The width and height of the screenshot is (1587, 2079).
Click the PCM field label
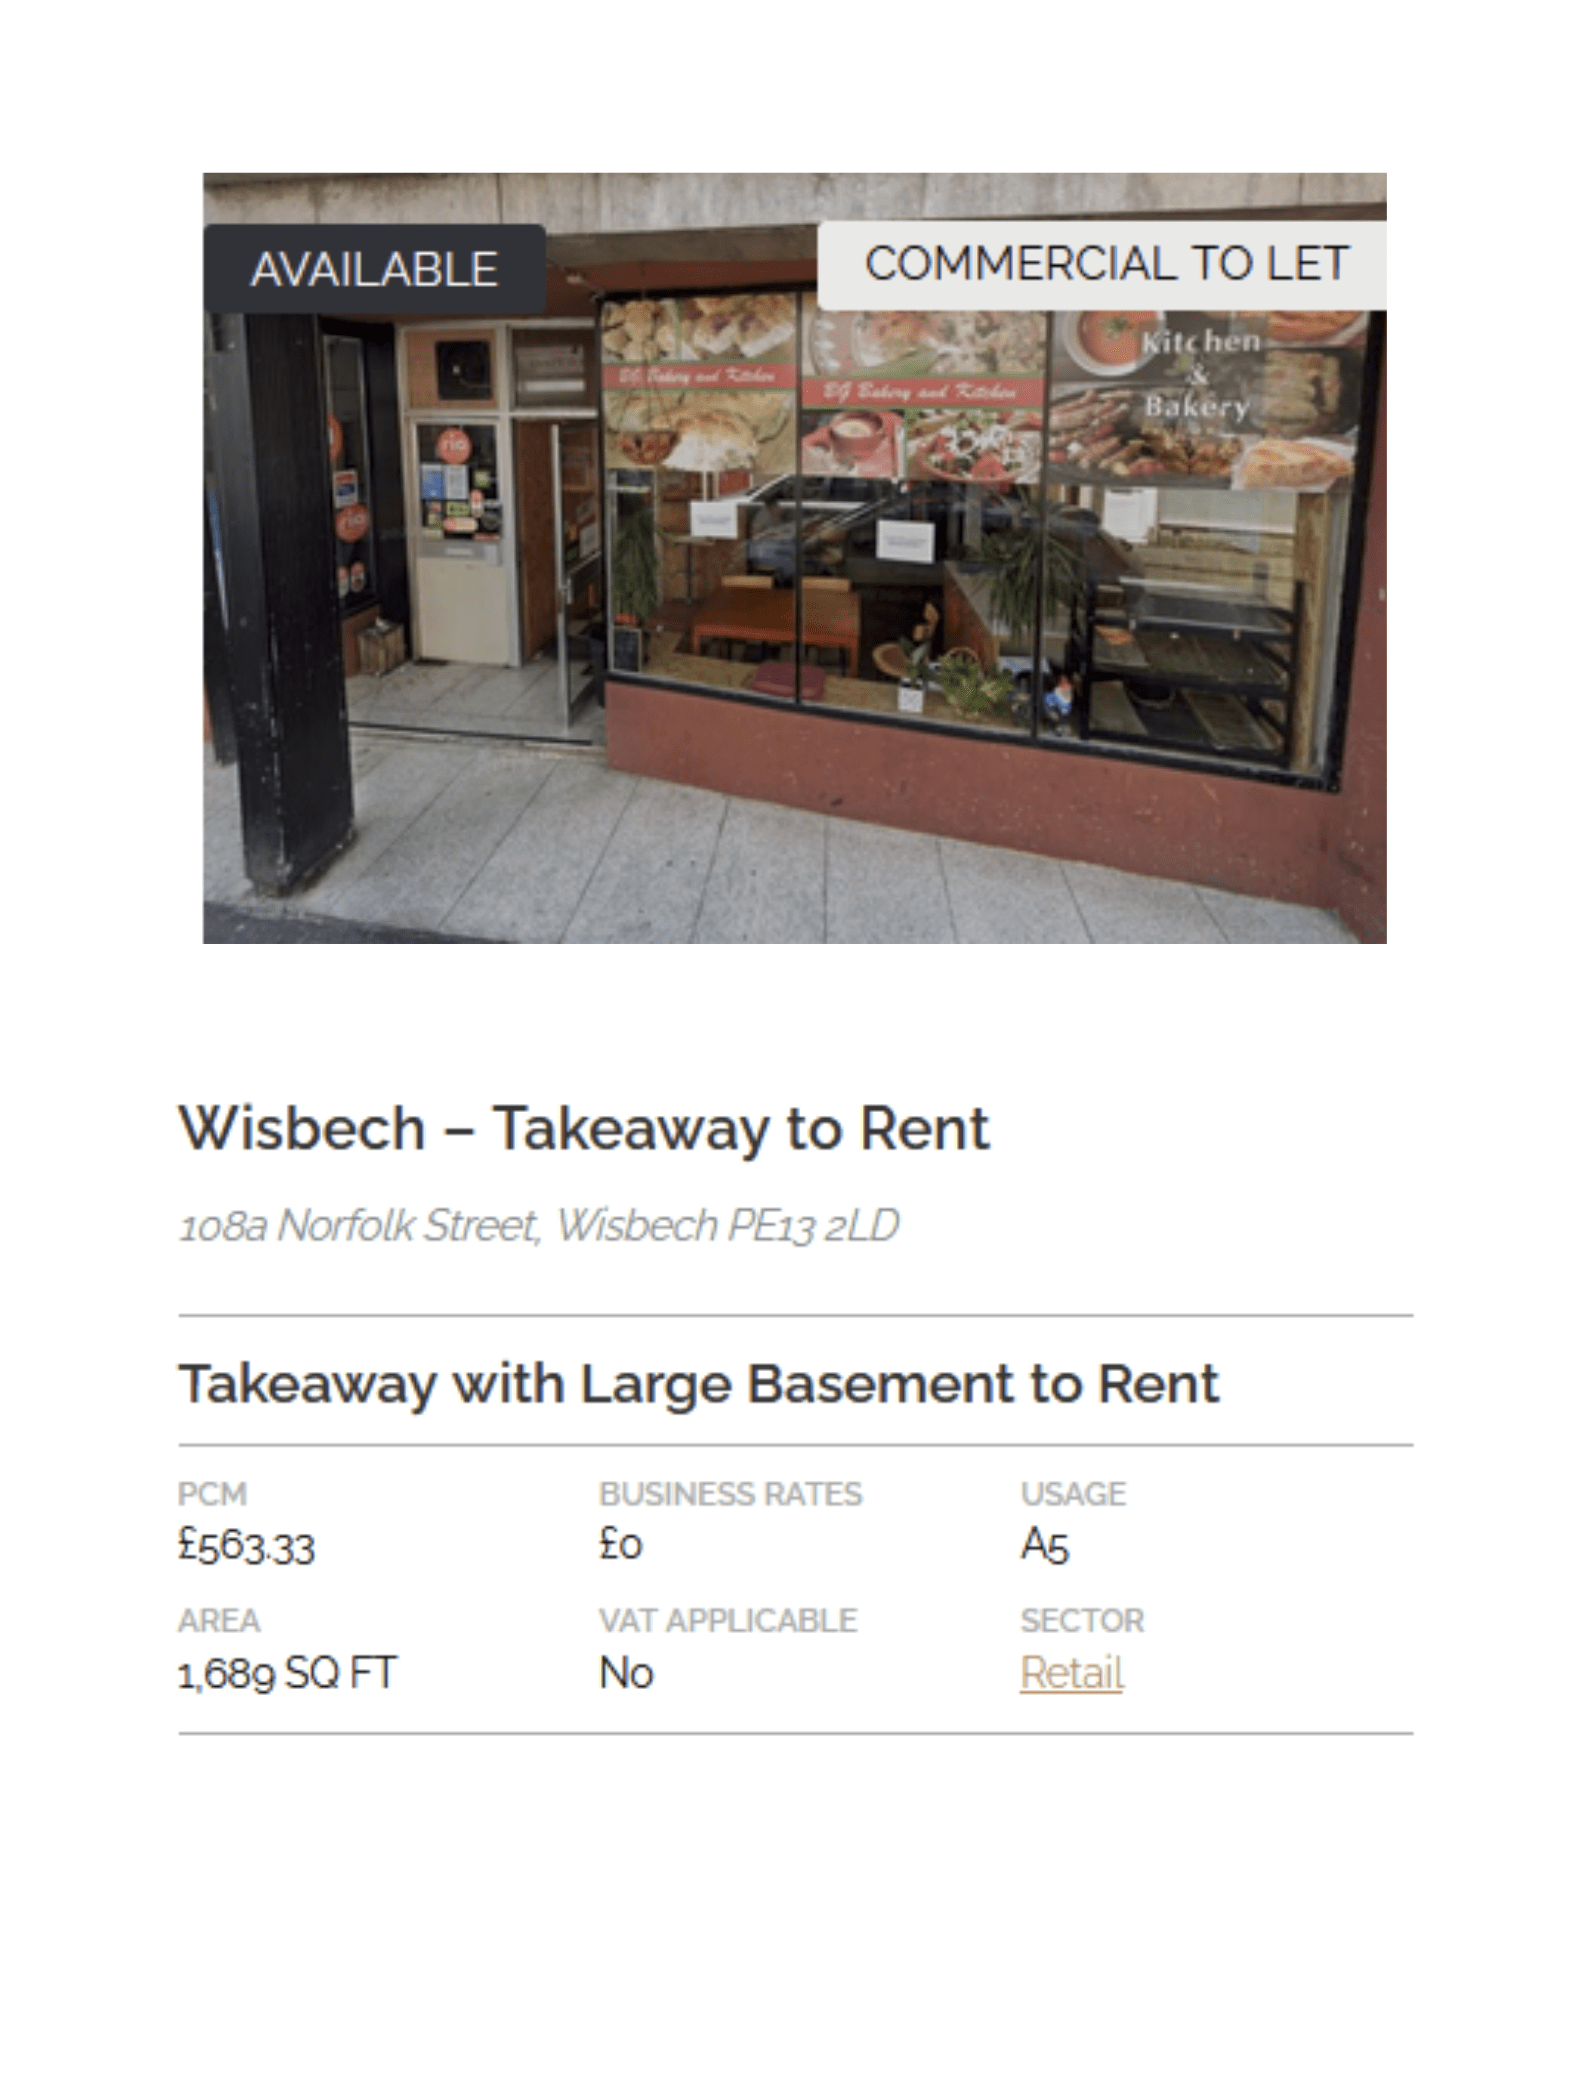click(212, 1494)
